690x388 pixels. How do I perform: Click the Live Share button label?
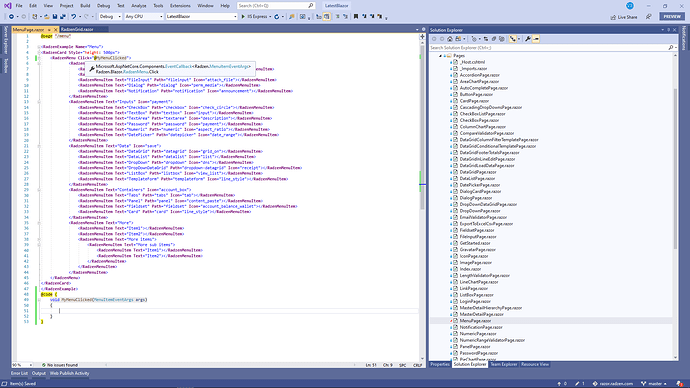coord(628,17)
